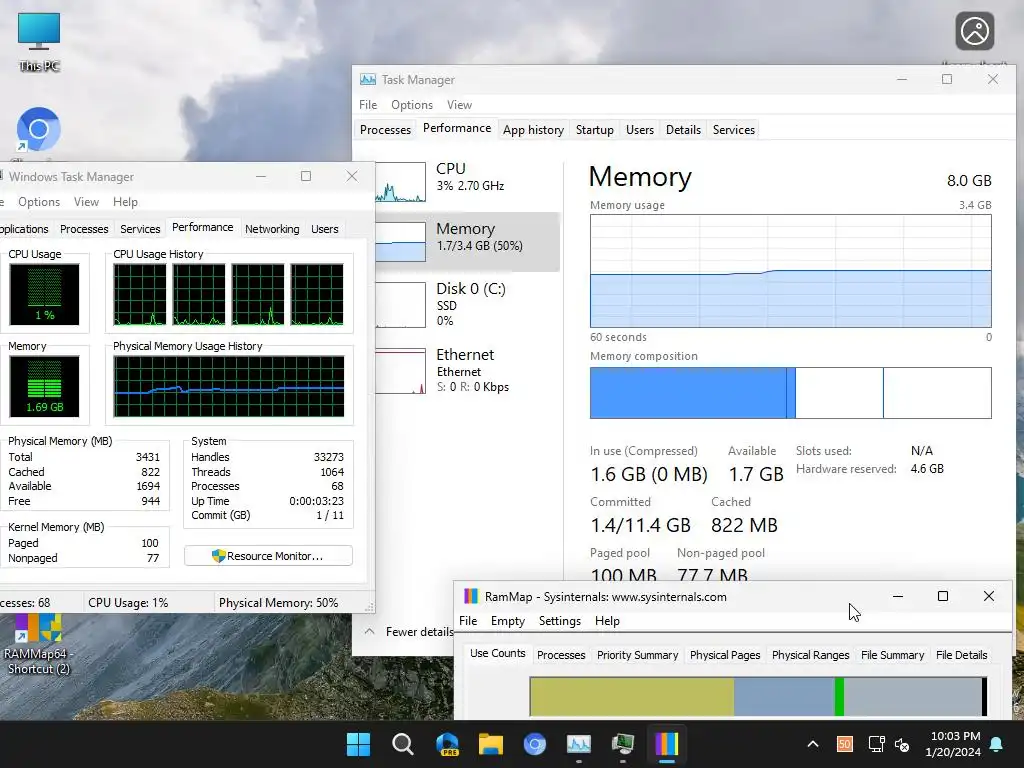This screenshot has height=768, width=1024.
Task: Open Help menu in Windows Task Manager
Action: [125, 202]
